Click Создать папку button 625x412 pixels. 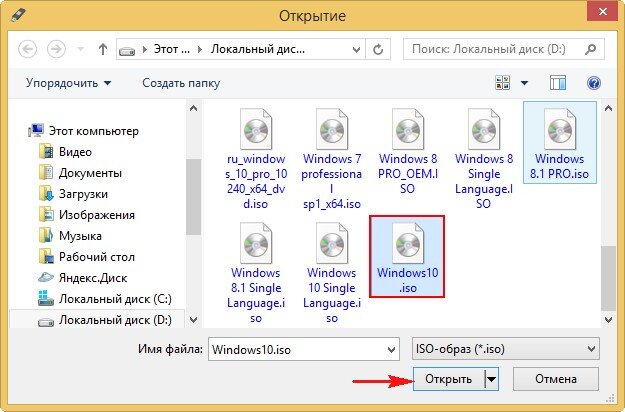[181, 83]
